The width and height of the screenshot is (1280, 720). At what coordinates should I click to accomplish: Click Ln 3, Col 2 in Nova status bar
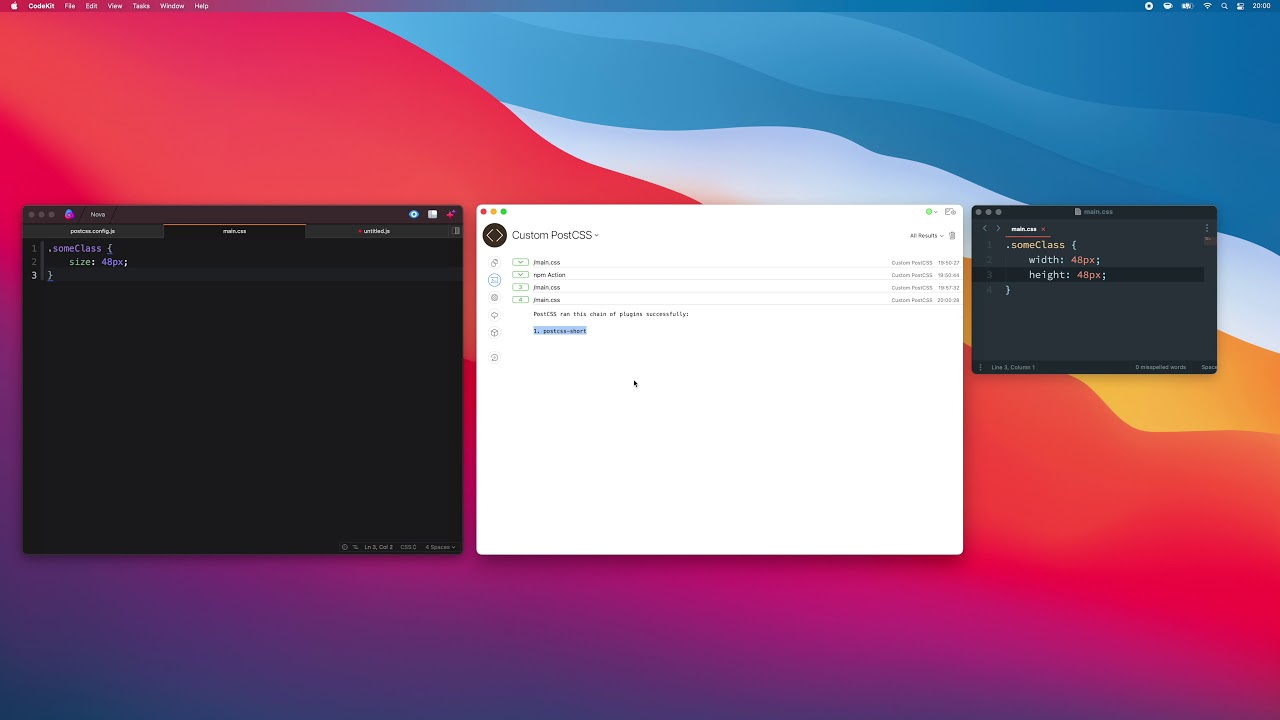[x=377, y=547]
